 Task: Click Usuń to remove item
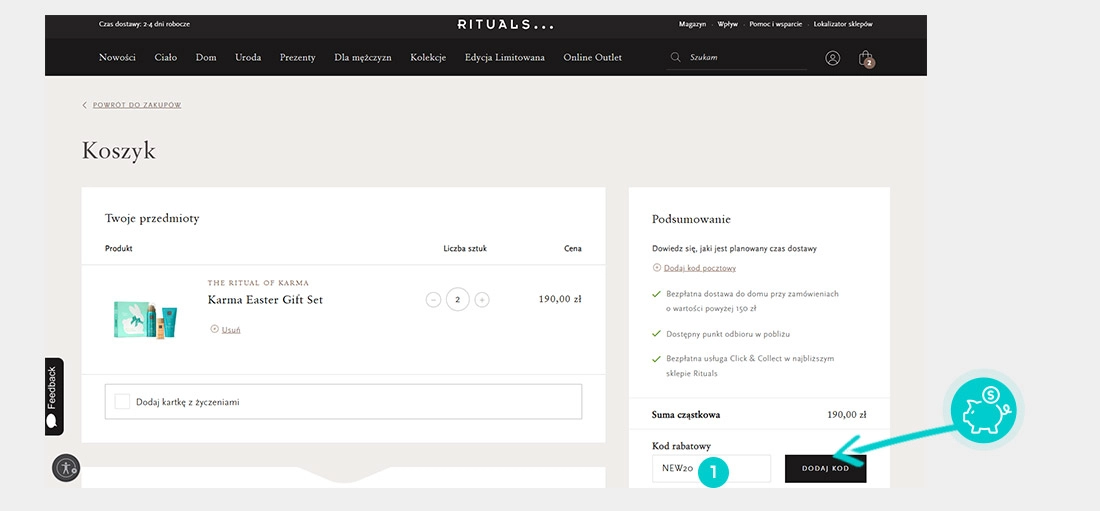(x=231, y=329)
